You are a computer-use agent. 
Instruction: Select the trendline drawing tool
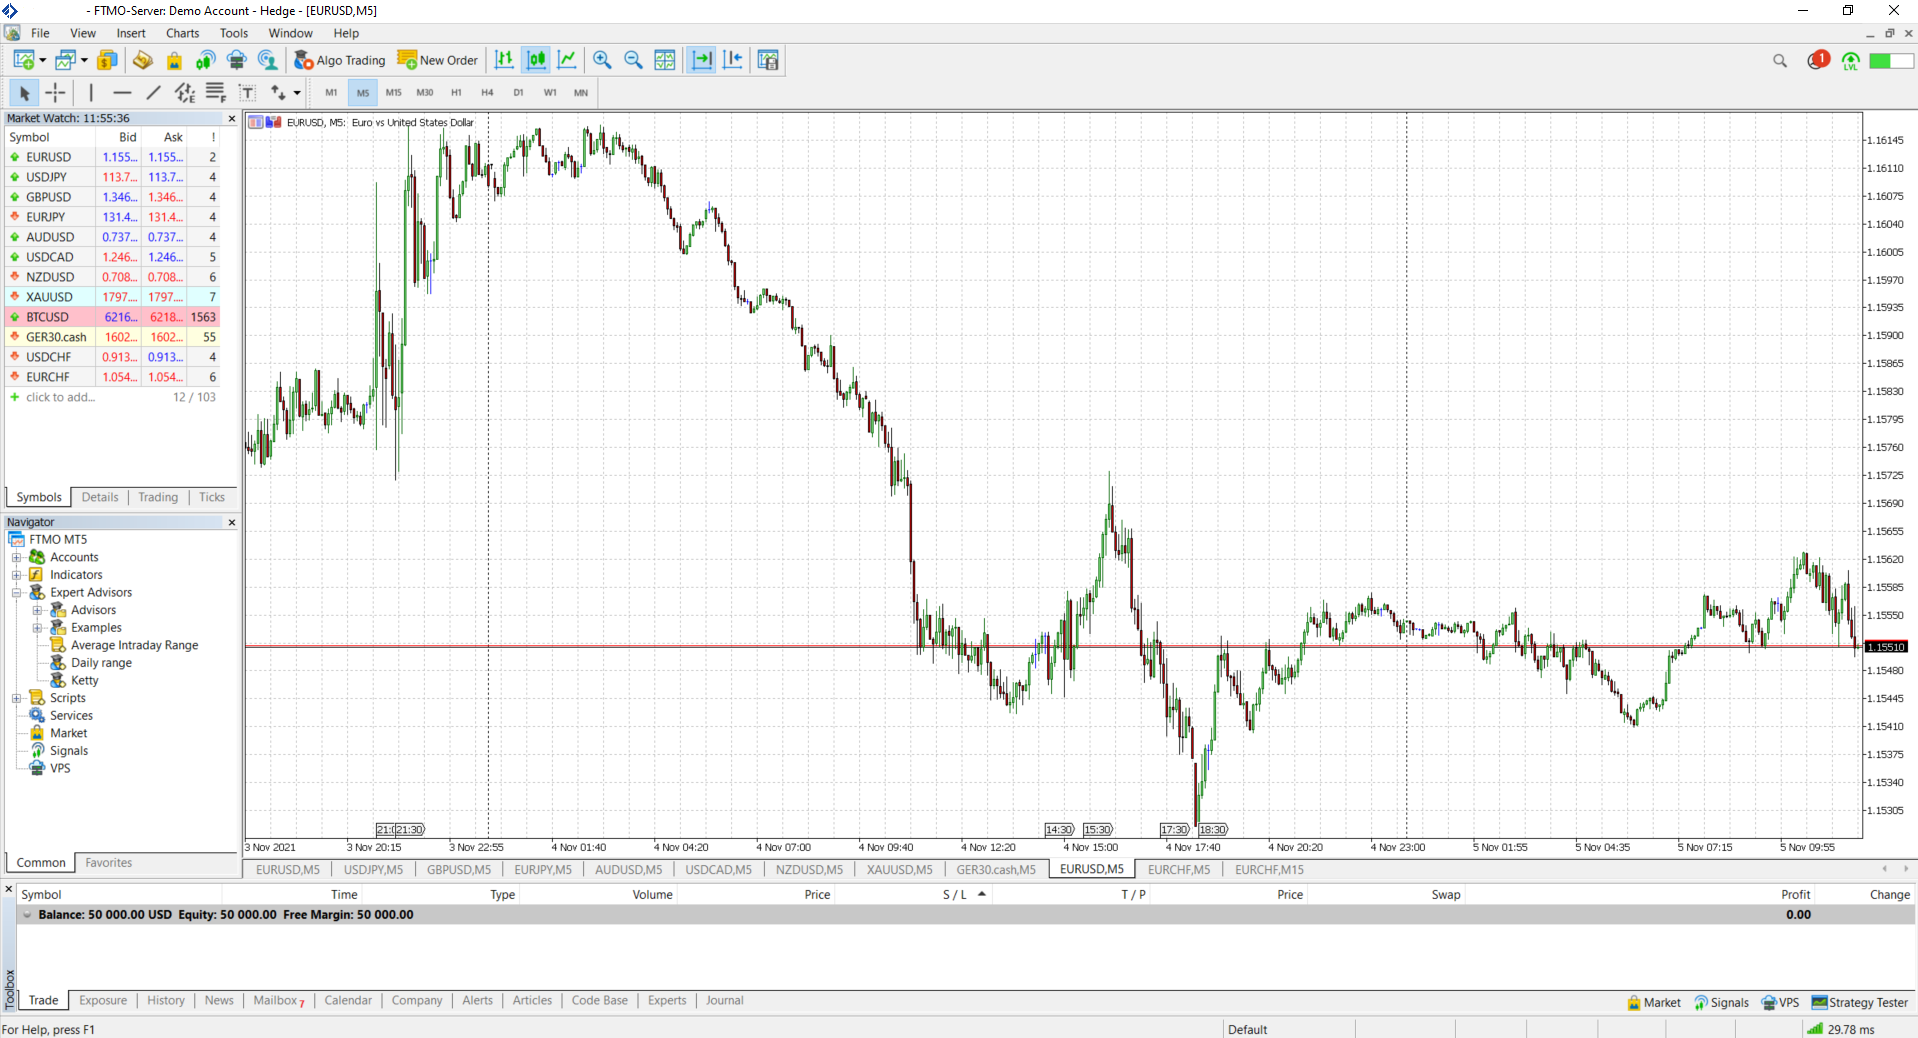pyautogui.click(x=153, y=93)
